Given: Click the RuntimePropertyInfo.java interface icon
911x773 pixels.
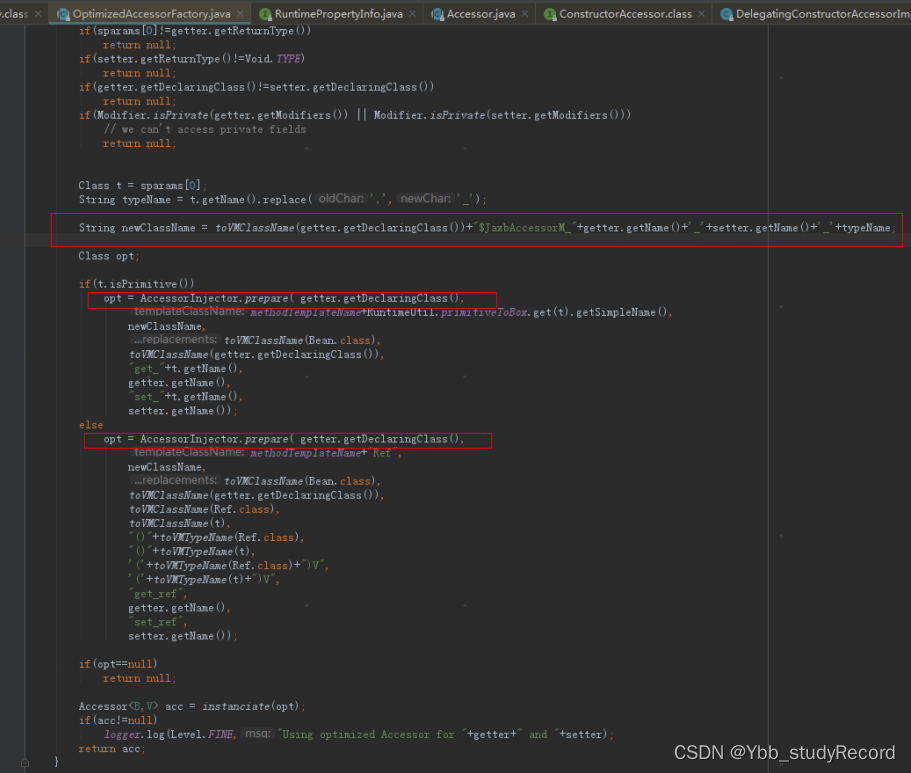Looking at the screenshot, I should pos(265,14).
